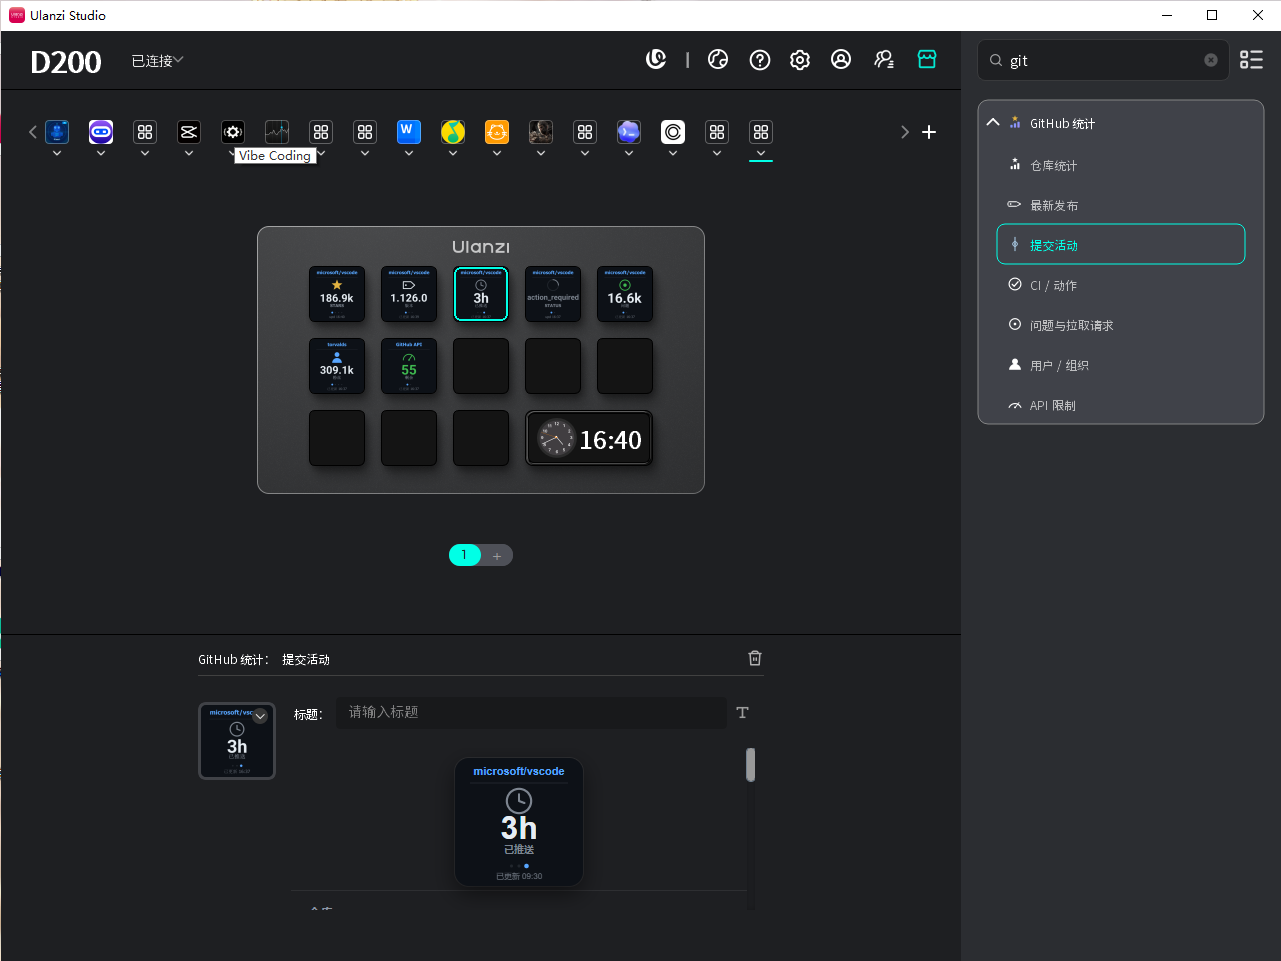Select the yellow-green music profile icon
The image size is (1281, 961).
453,132
